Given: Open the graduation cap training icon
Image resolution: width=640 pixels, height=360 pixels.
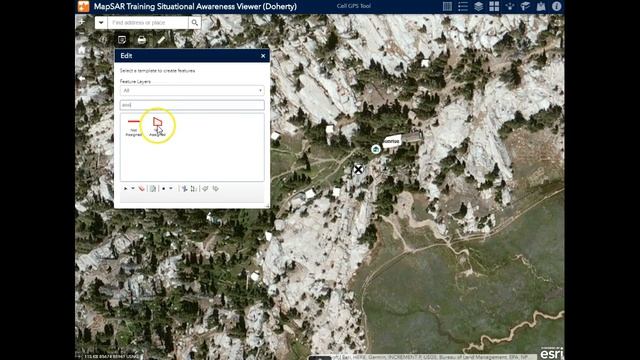Looking at the screenshot, I should pyautogui.click(x=525, y=6).
